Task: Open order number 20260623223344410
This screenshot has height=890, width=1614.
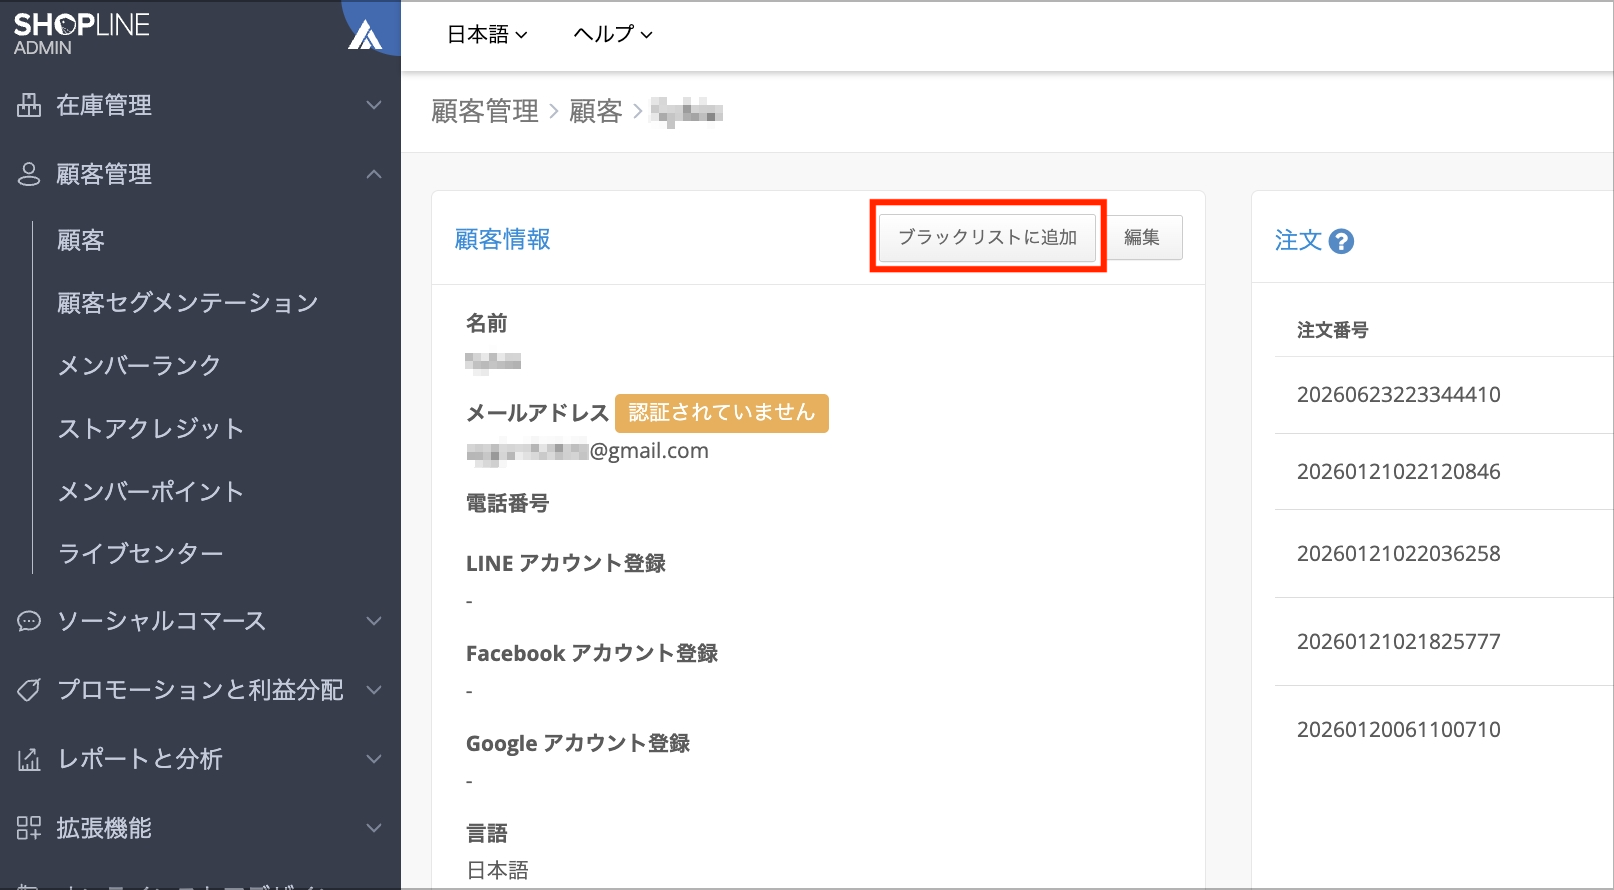Action: point(1398,395)
